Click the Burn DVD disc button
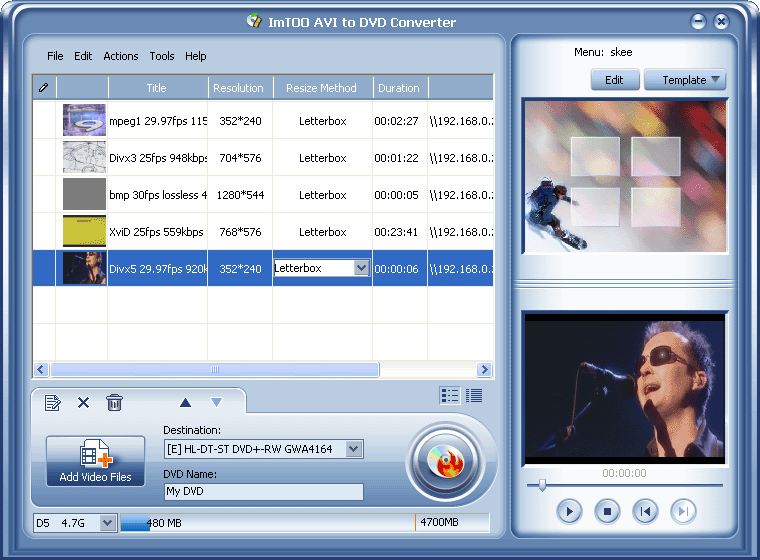 click(x=445, y=460)
